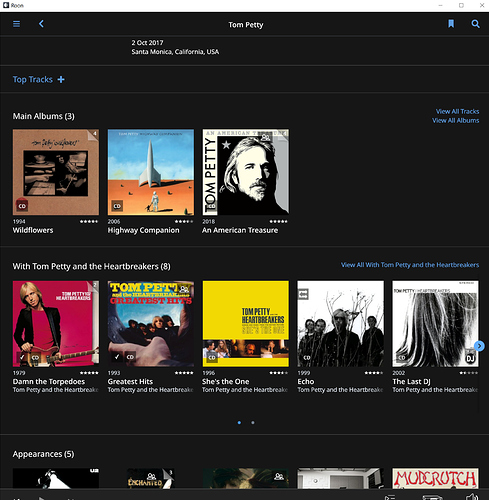Go to second Heartbreakers carousel page dot
Image resolution: width=489 pixels, height=500 pixels.
pos(253,423)
